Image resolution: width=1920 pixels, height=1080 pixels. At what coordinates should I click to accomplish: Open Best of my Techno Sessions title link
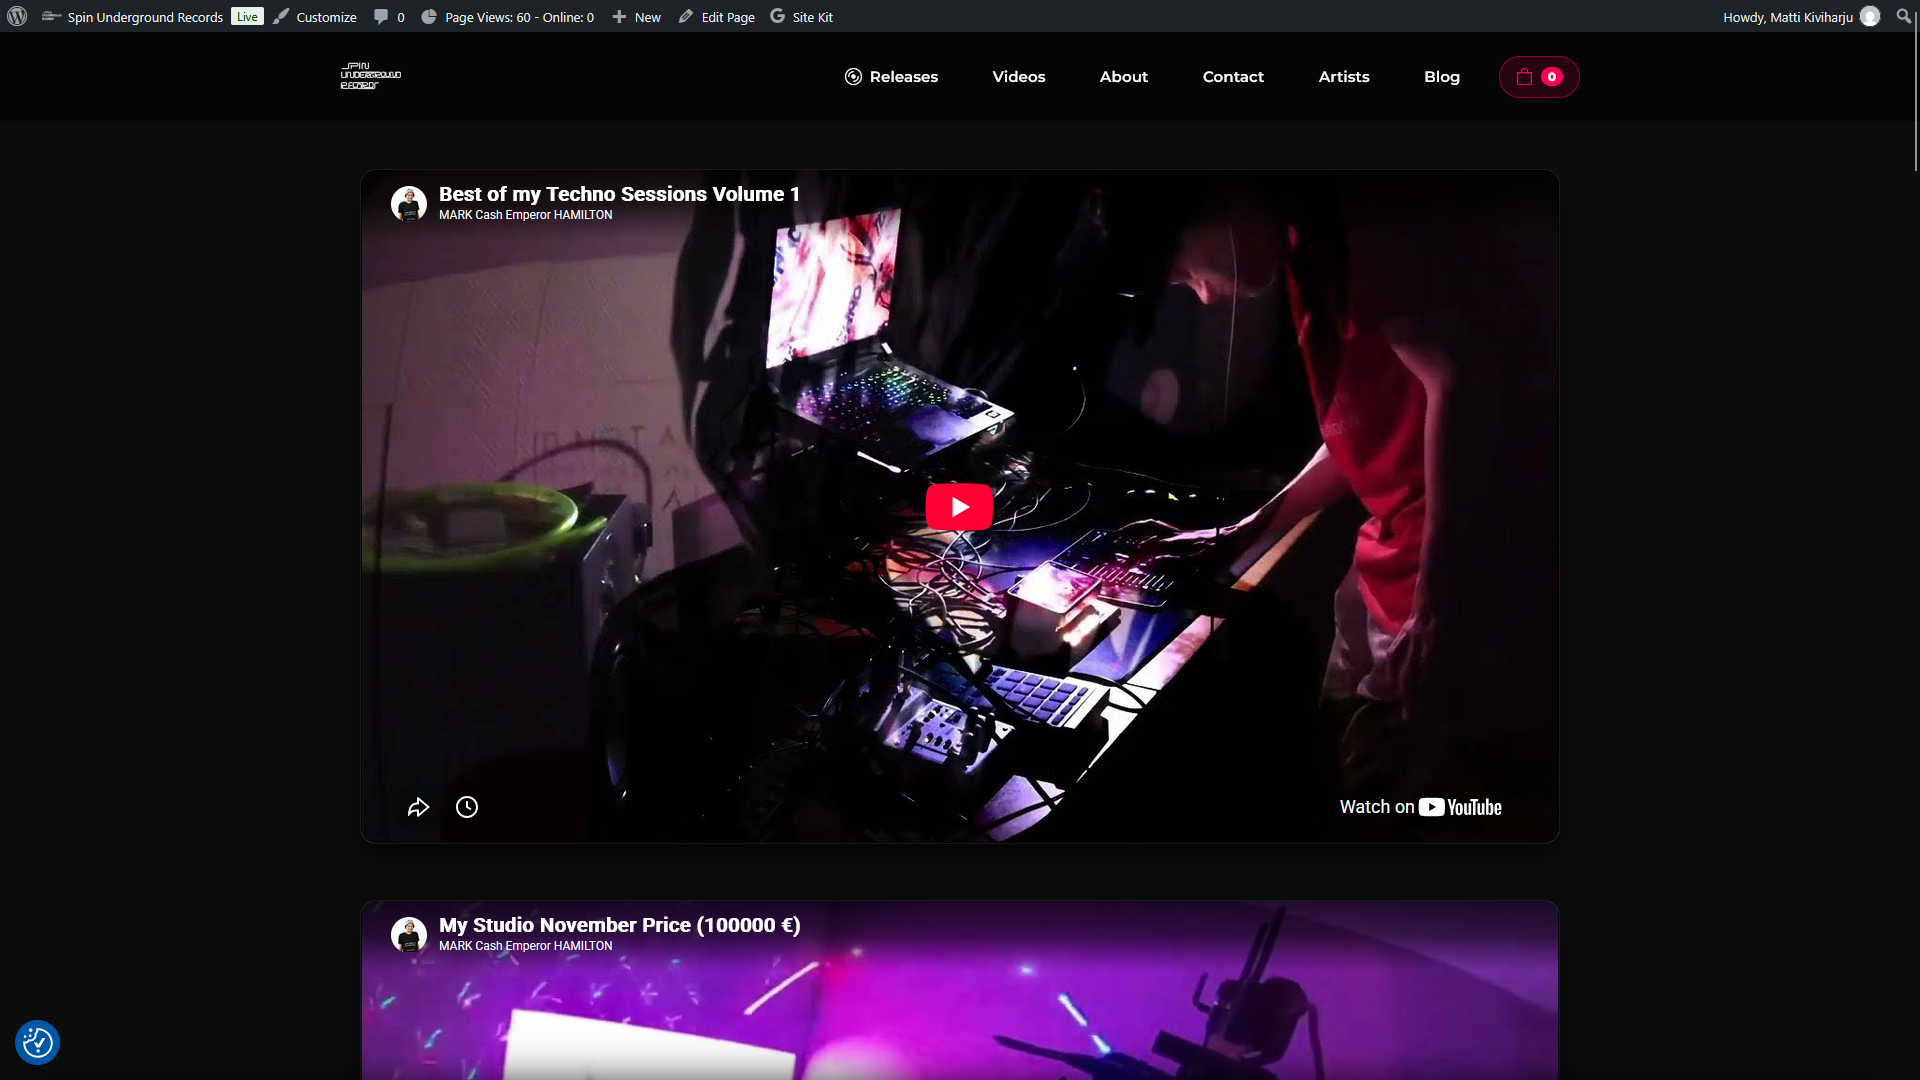[619, 194]
